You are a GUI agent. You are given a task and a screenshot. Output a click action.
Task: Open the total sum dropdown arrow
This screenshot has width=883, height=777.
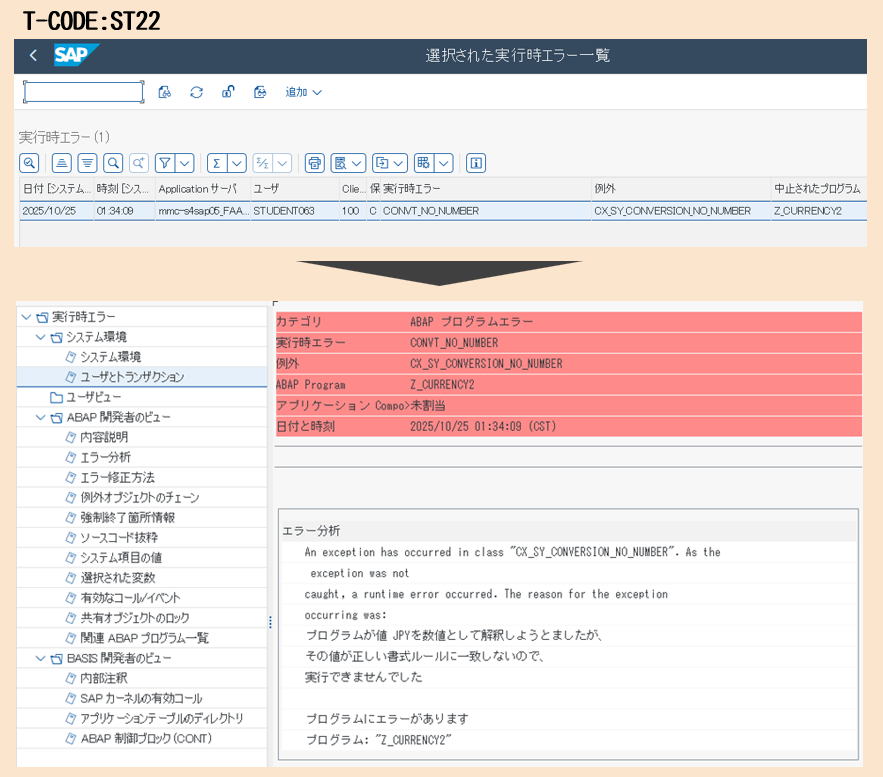point(237,163)
